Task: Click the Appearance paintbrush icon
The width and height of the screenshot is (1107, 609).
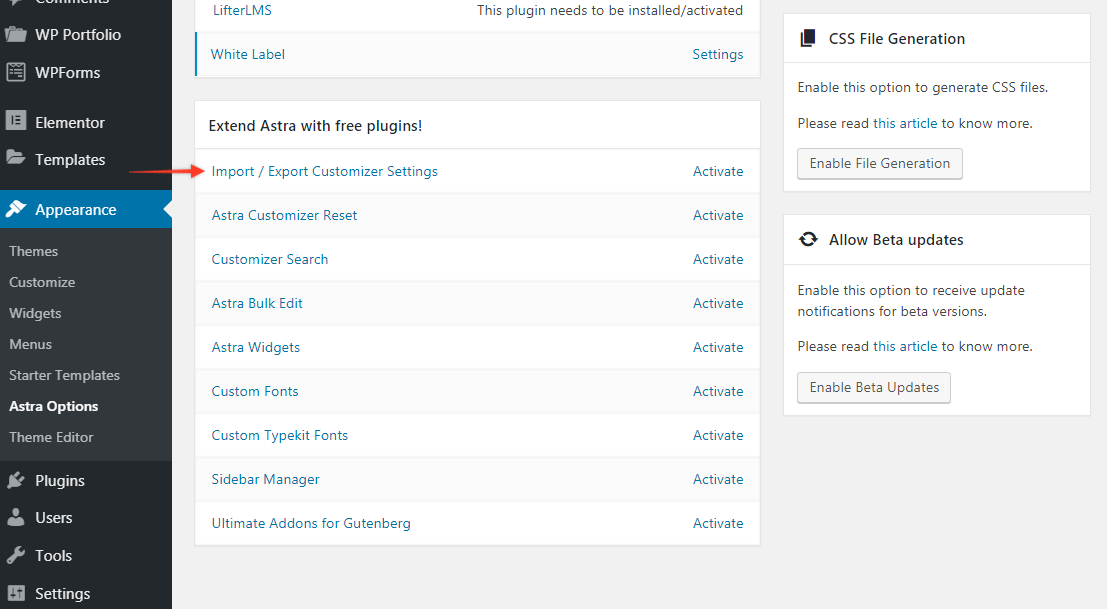Action: coord(16,209)
